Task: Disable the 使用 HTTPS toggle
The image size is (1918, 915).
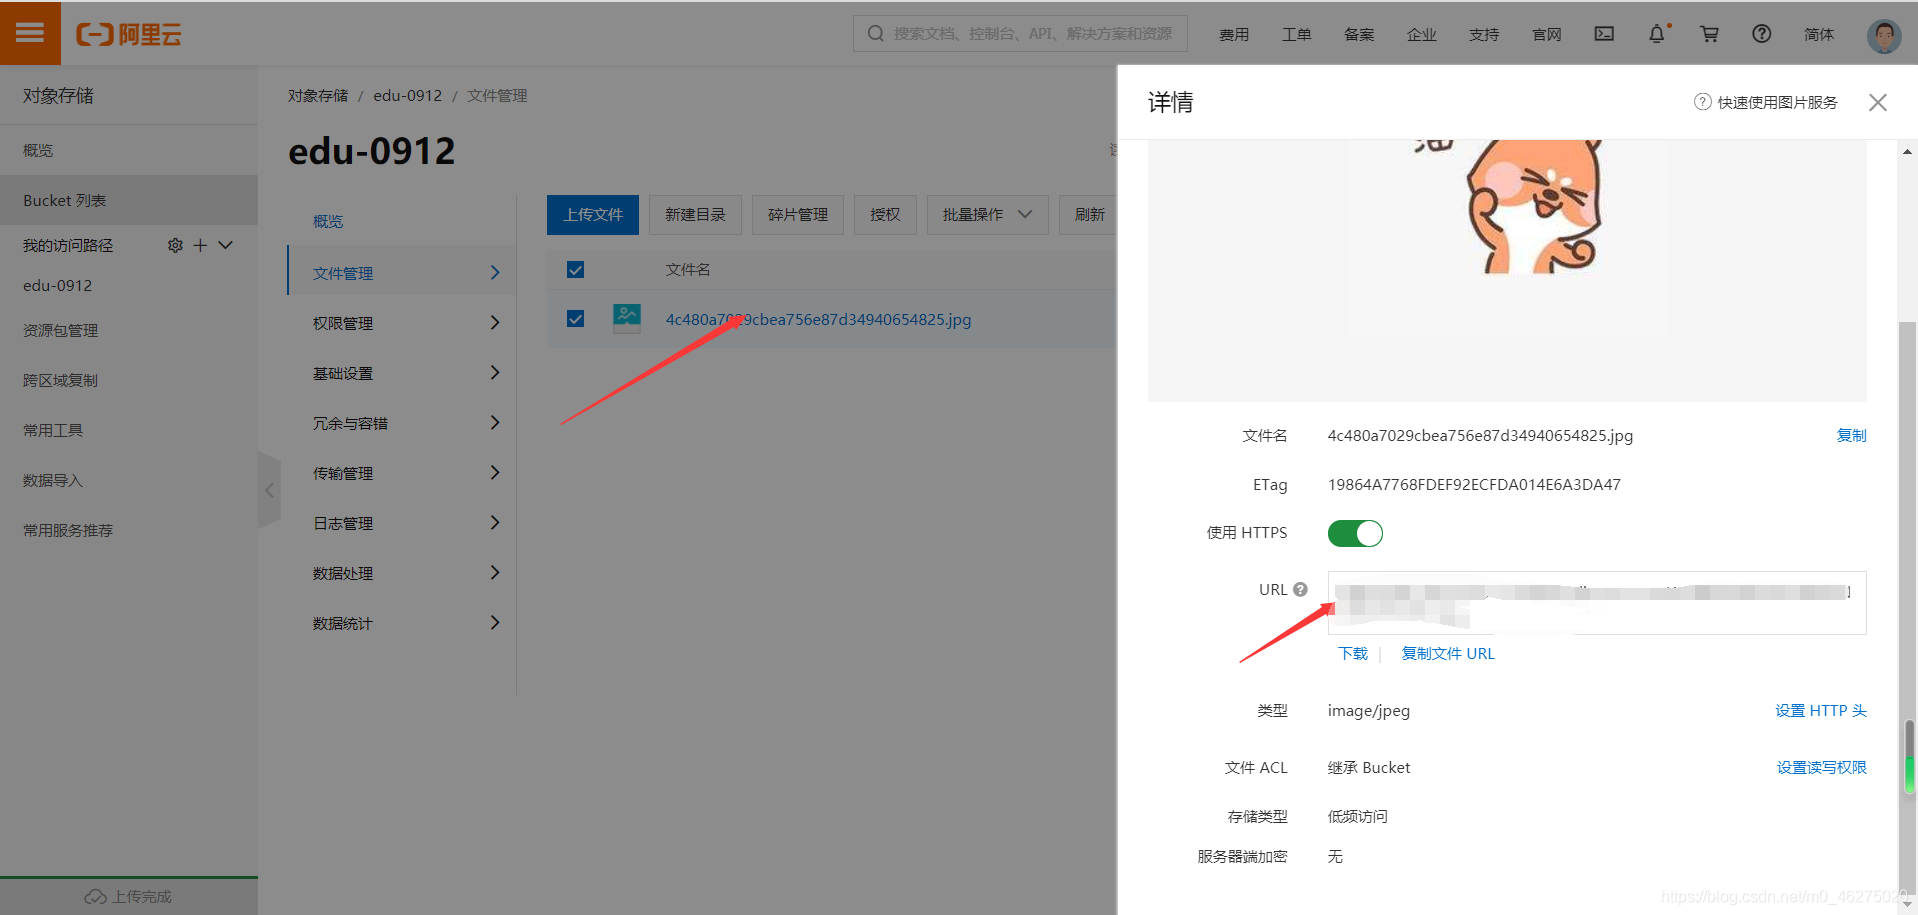Action: pyautogui.click(x=1355, y=533)
